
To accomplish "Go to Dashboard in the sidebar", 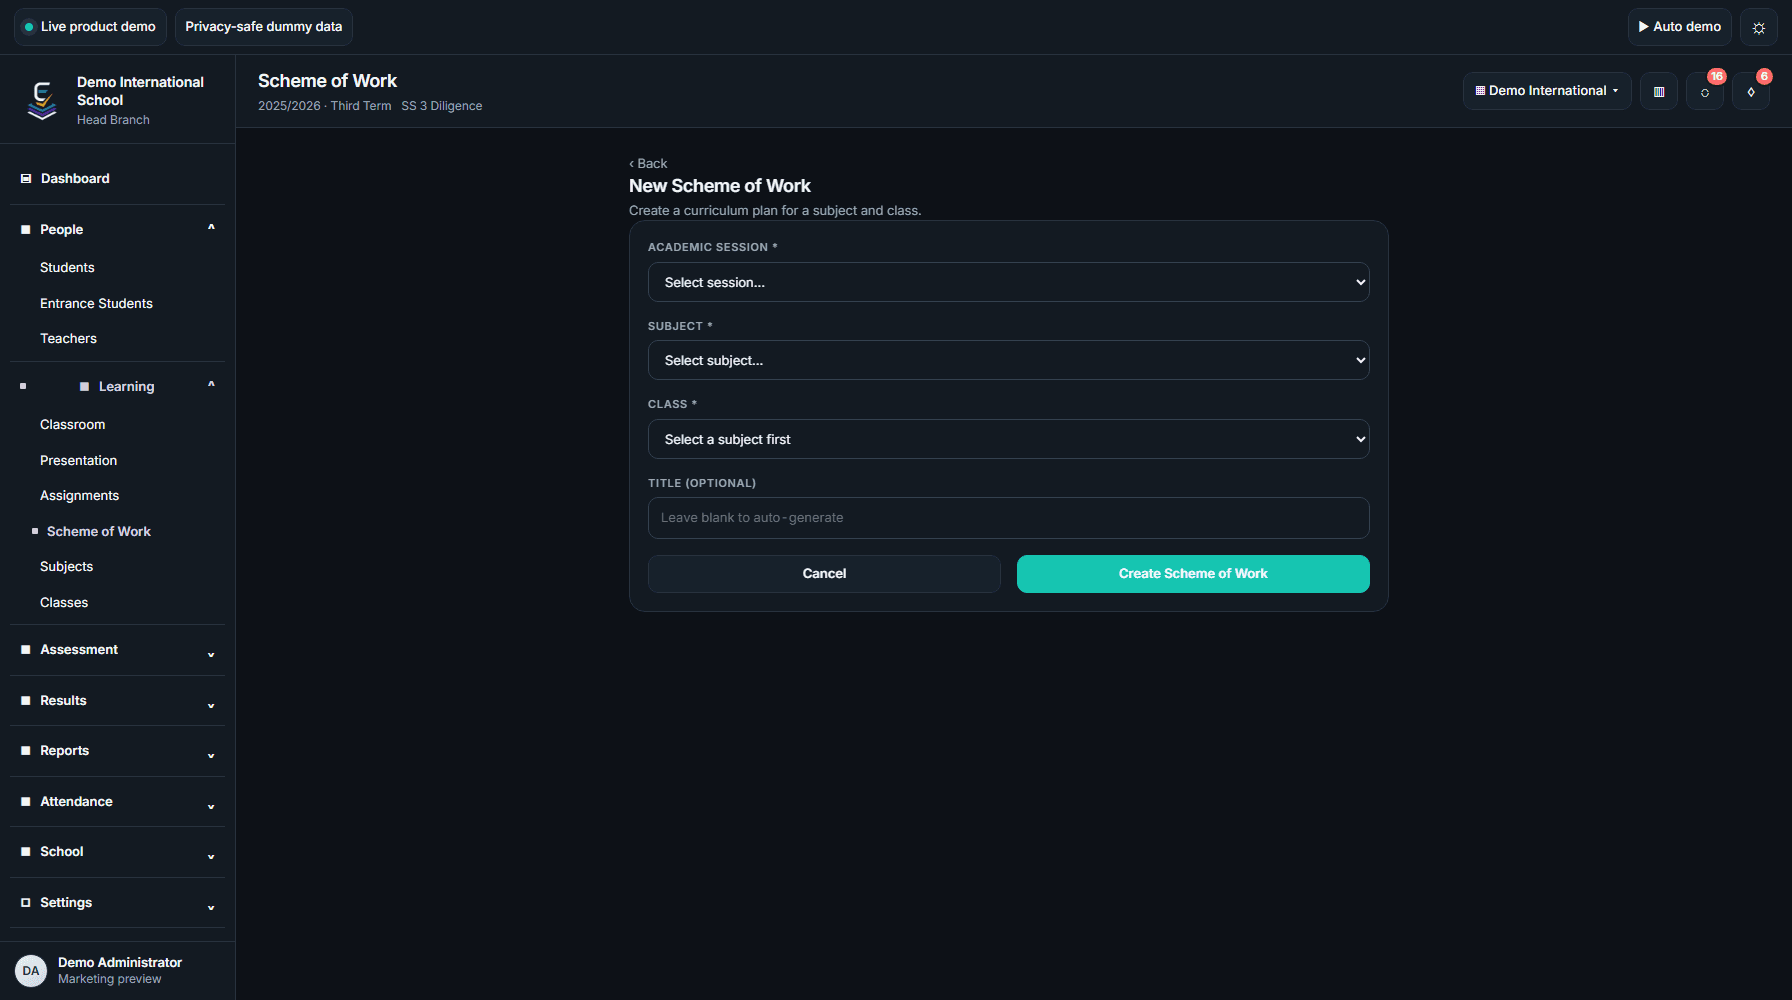I will [117, 179].
